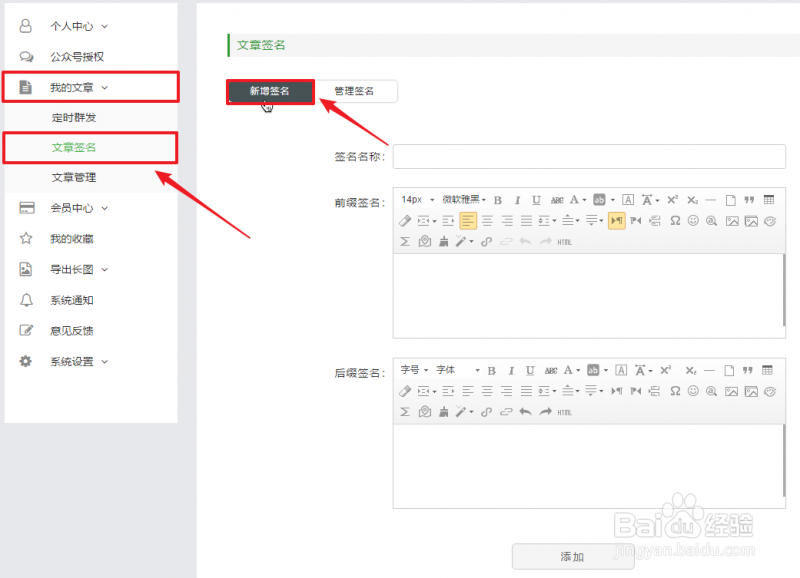Toggle center alignment in prefix editor
The height and width of the screenshot is (578, 800).
487,221
